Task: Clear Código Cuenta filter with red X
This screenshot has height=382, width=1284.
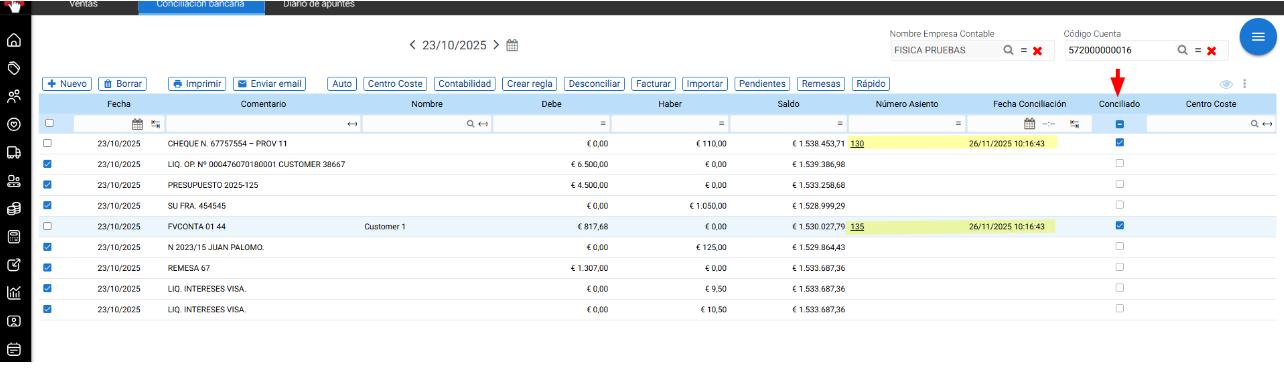Action: pos(1211,50)
